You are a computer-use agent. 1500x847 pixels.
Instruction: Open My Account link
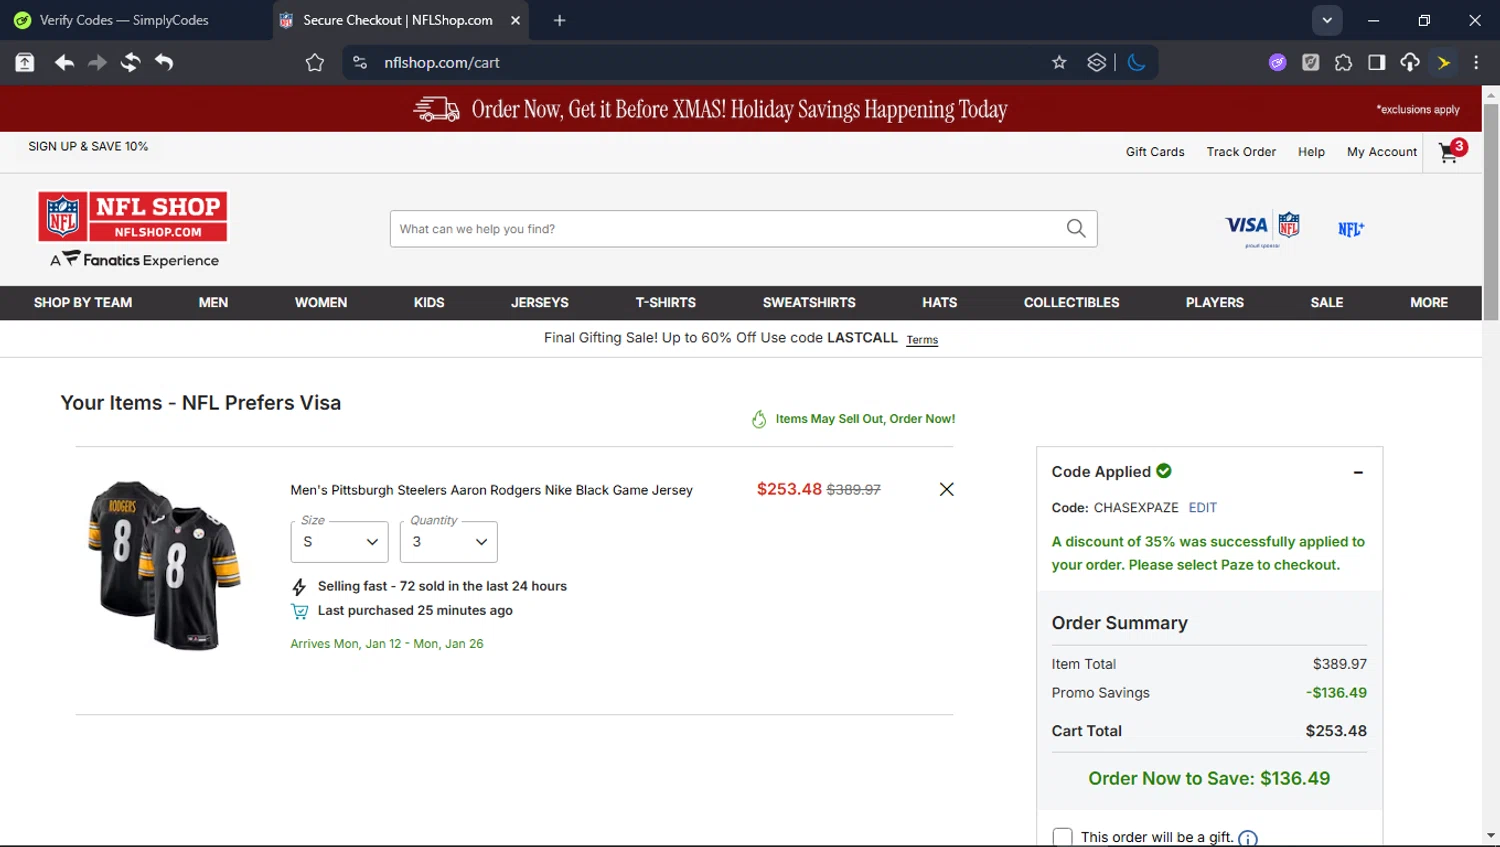(1382, 152)
